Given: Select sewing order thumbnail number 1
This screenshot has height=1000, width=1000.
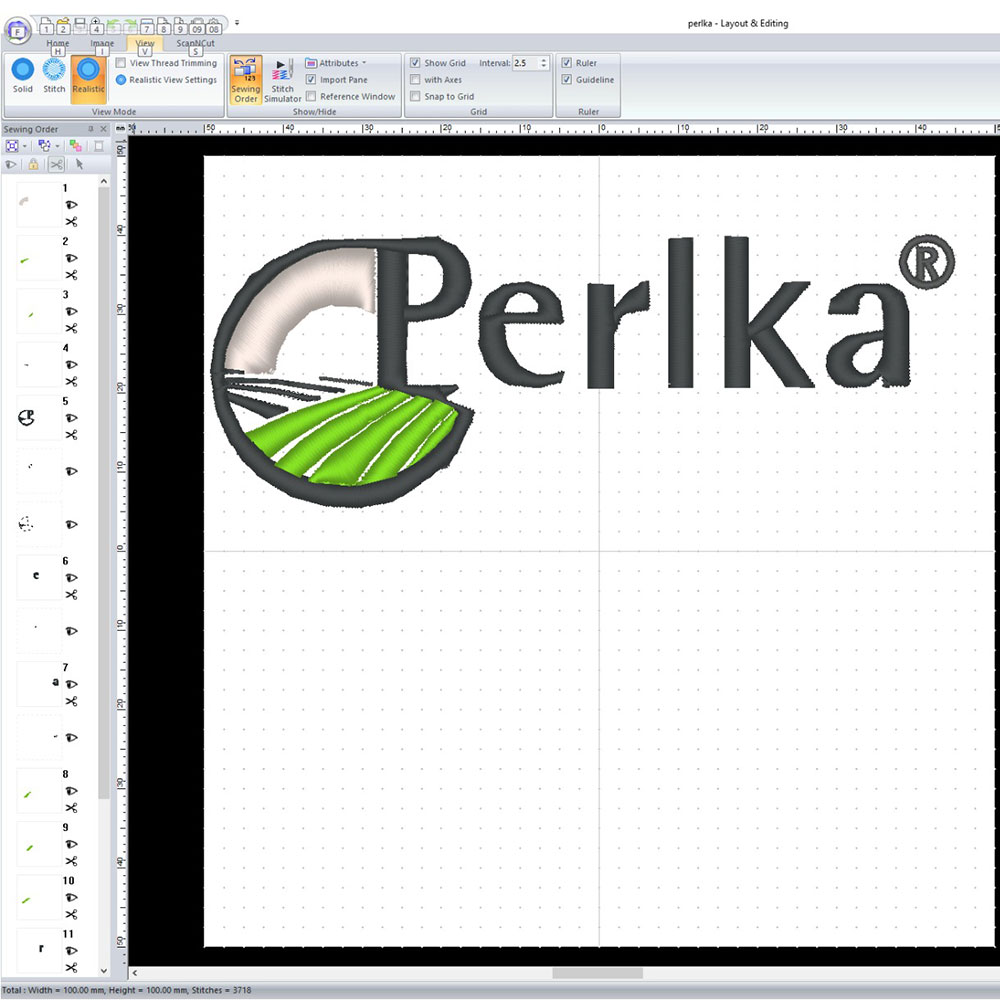Looking at the screenshot, I should 39,205.
